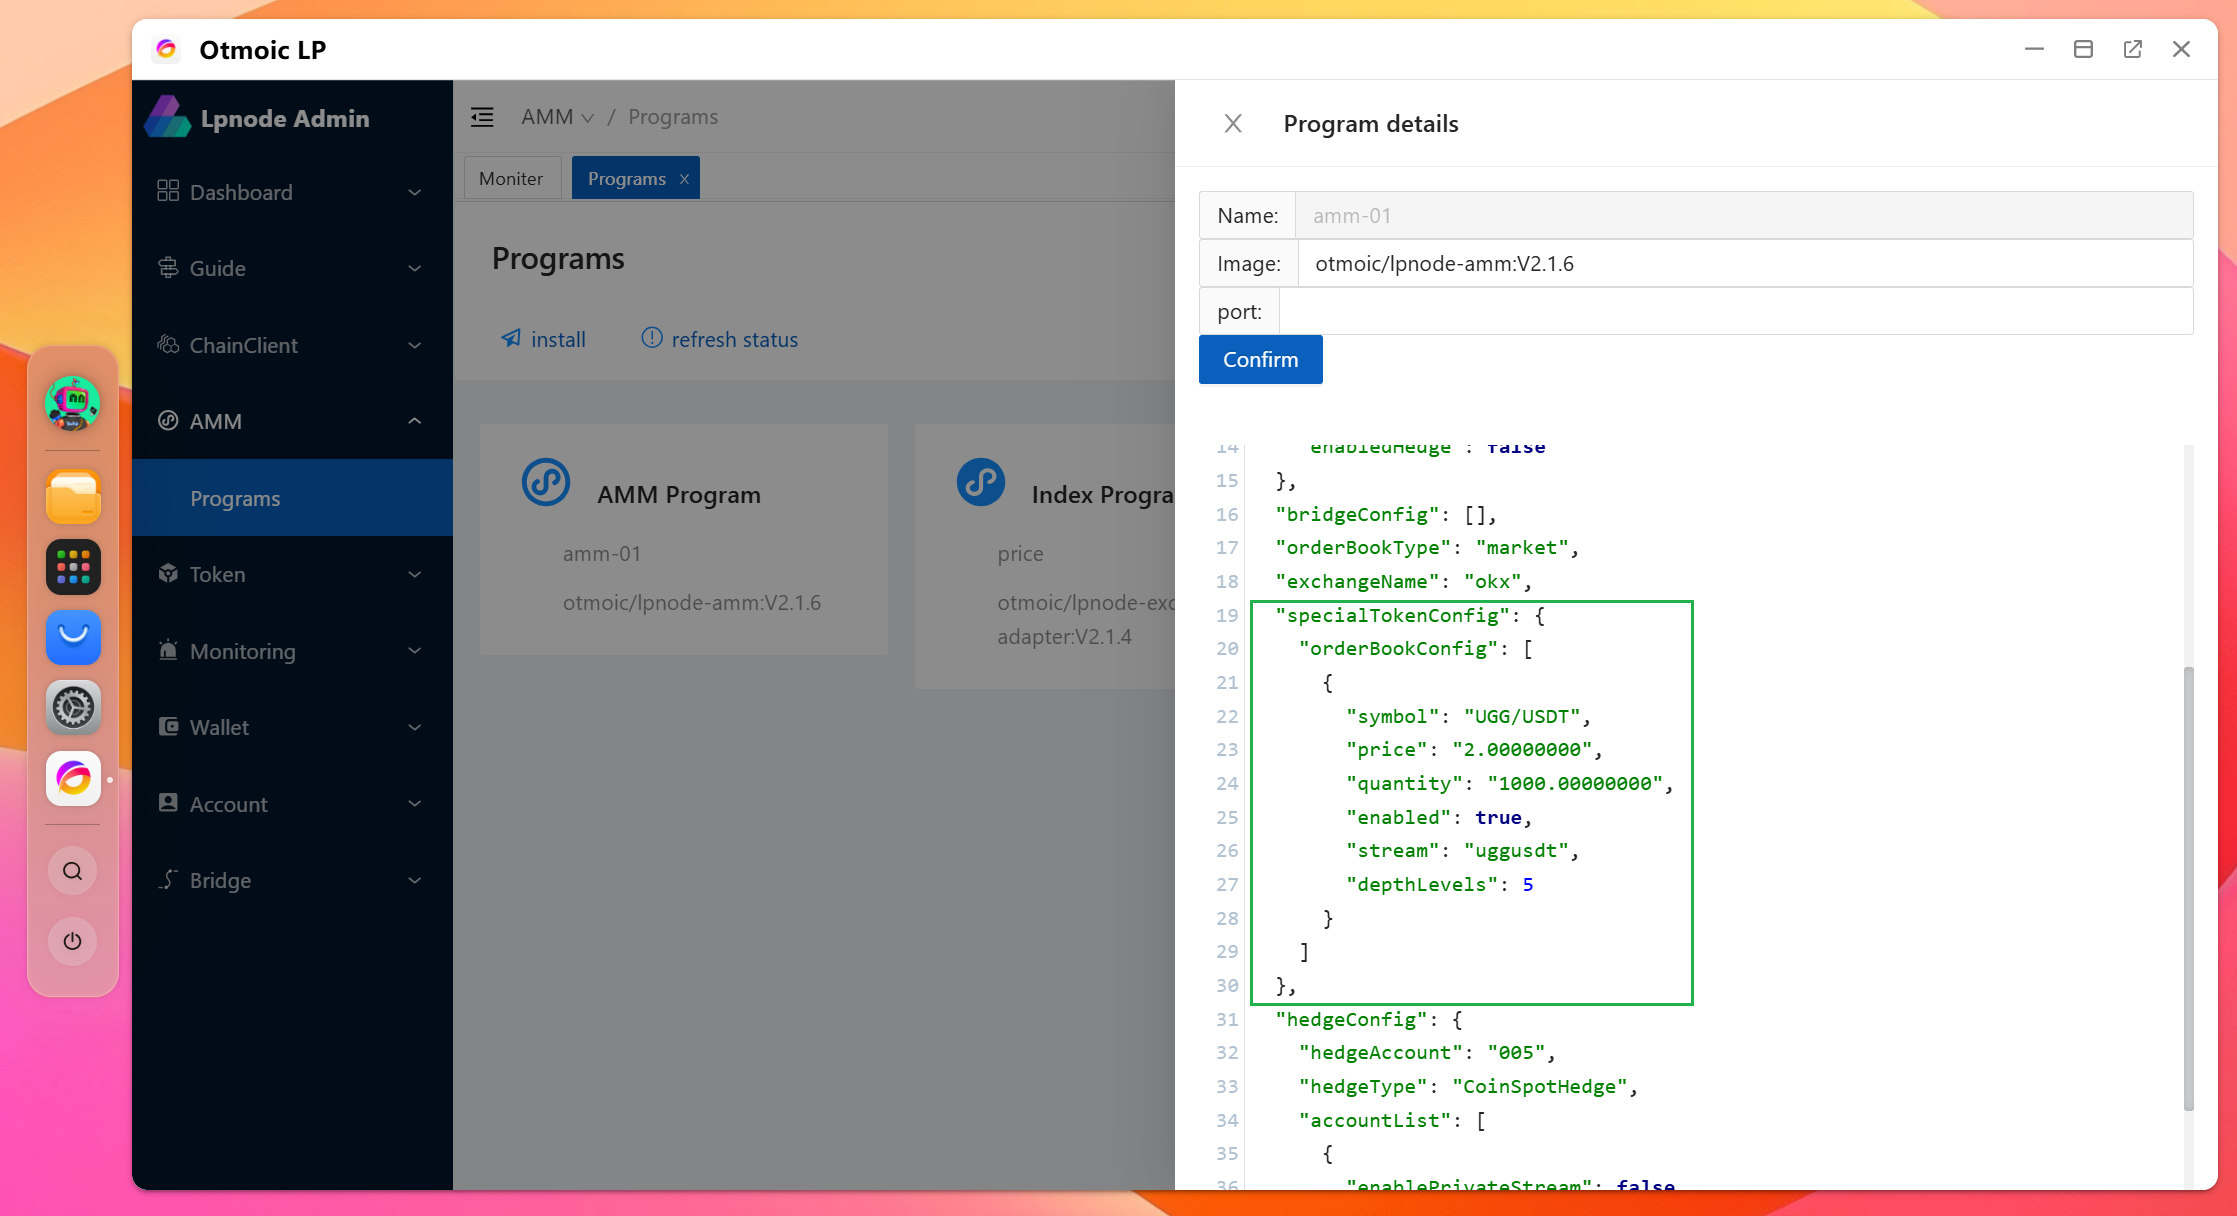The width and height of the screenshot is (2237, 1216).
Task: Click the search icon in the dock
Action: coord(72,870)
